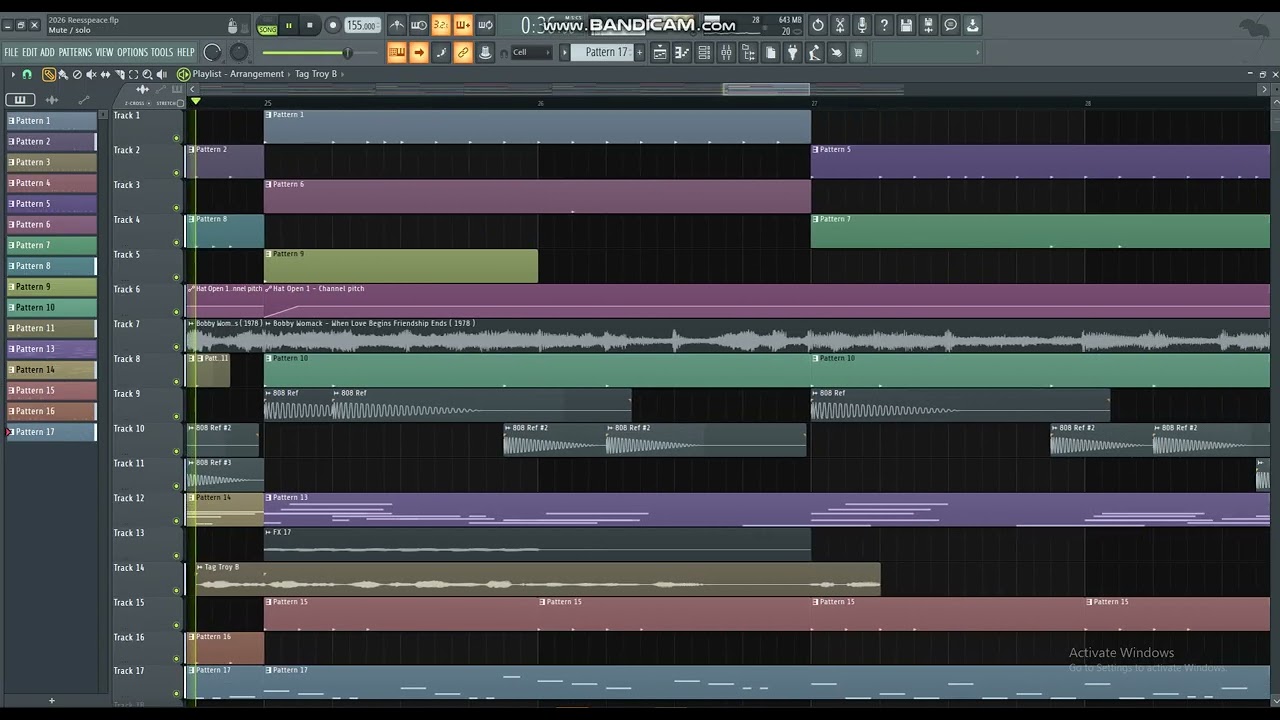Click the record button

click(333, 26)
